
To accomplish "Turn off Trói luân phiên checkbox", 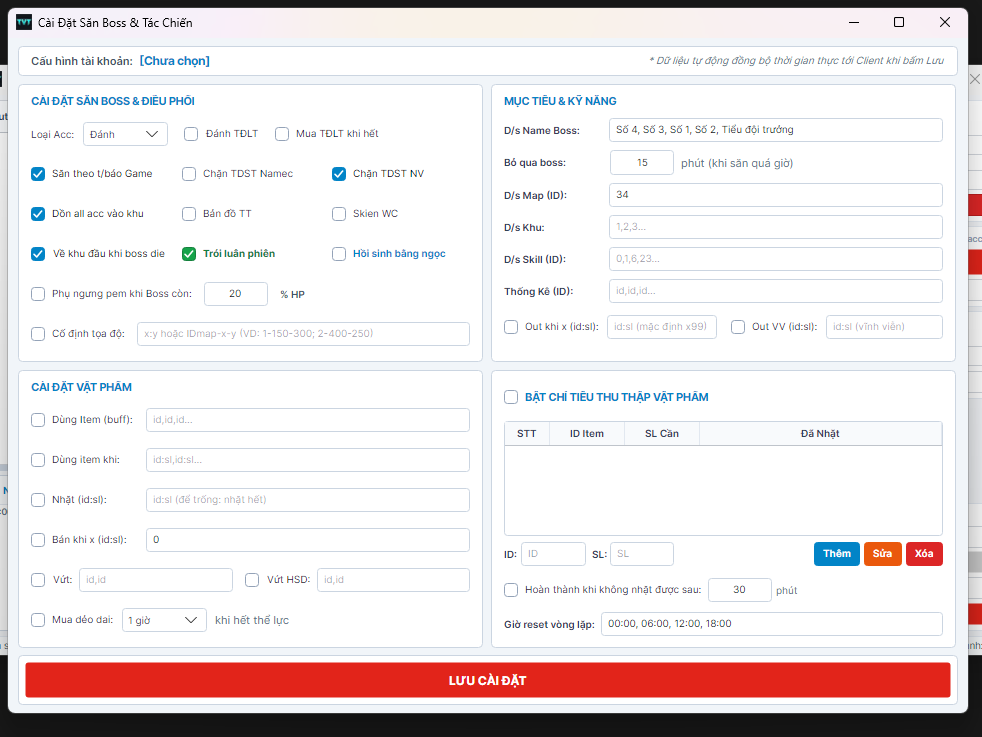I will (189, 254).
